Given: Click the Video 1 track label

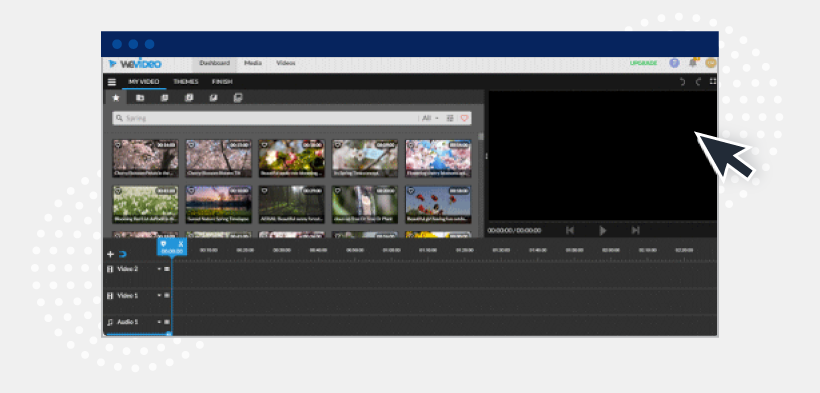Looking at the screenshot, I should pos(128,296).
